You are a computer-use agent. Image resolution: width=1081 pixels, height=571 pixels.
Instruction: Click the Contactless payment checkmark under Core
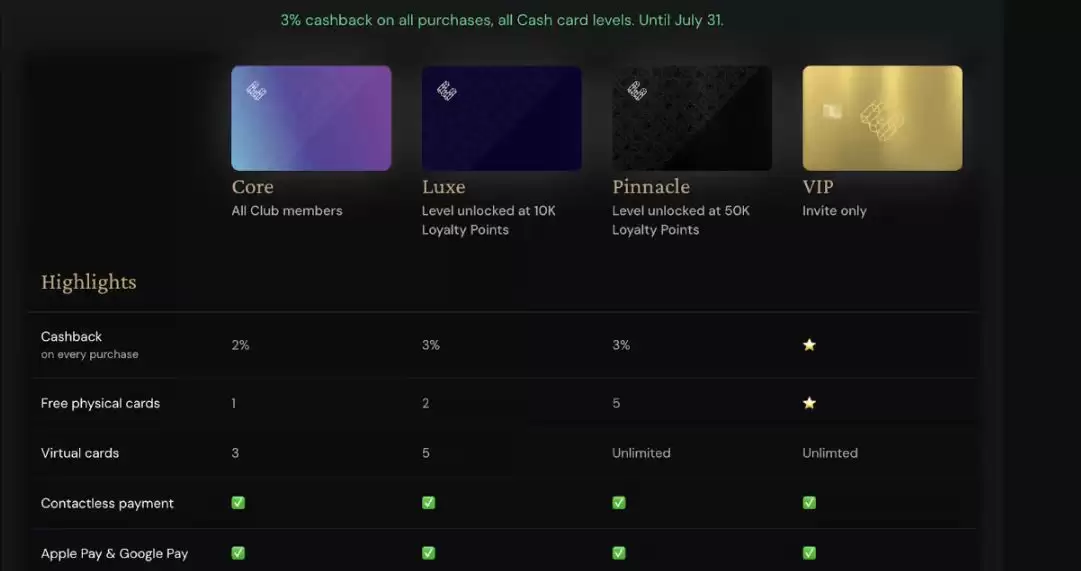pyautogui.click(x=238, y=503)
